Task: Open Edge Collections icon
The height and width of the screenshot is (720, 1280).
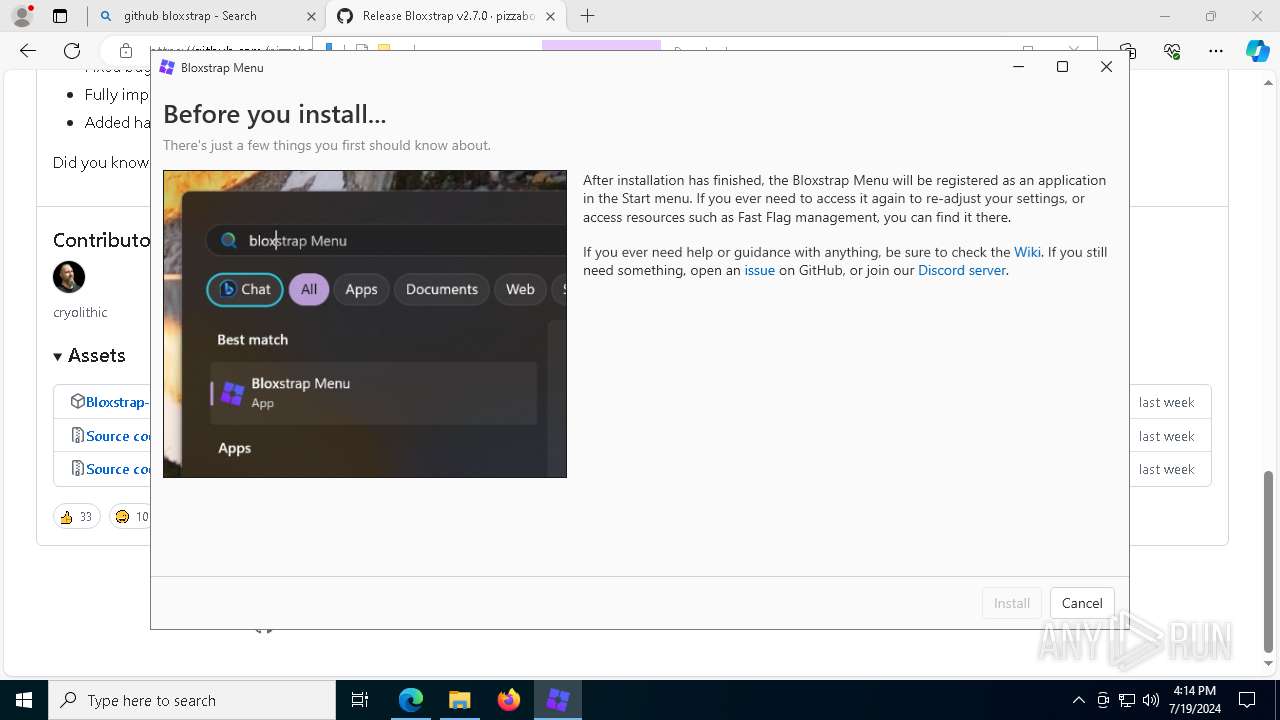Action: 1128,51
